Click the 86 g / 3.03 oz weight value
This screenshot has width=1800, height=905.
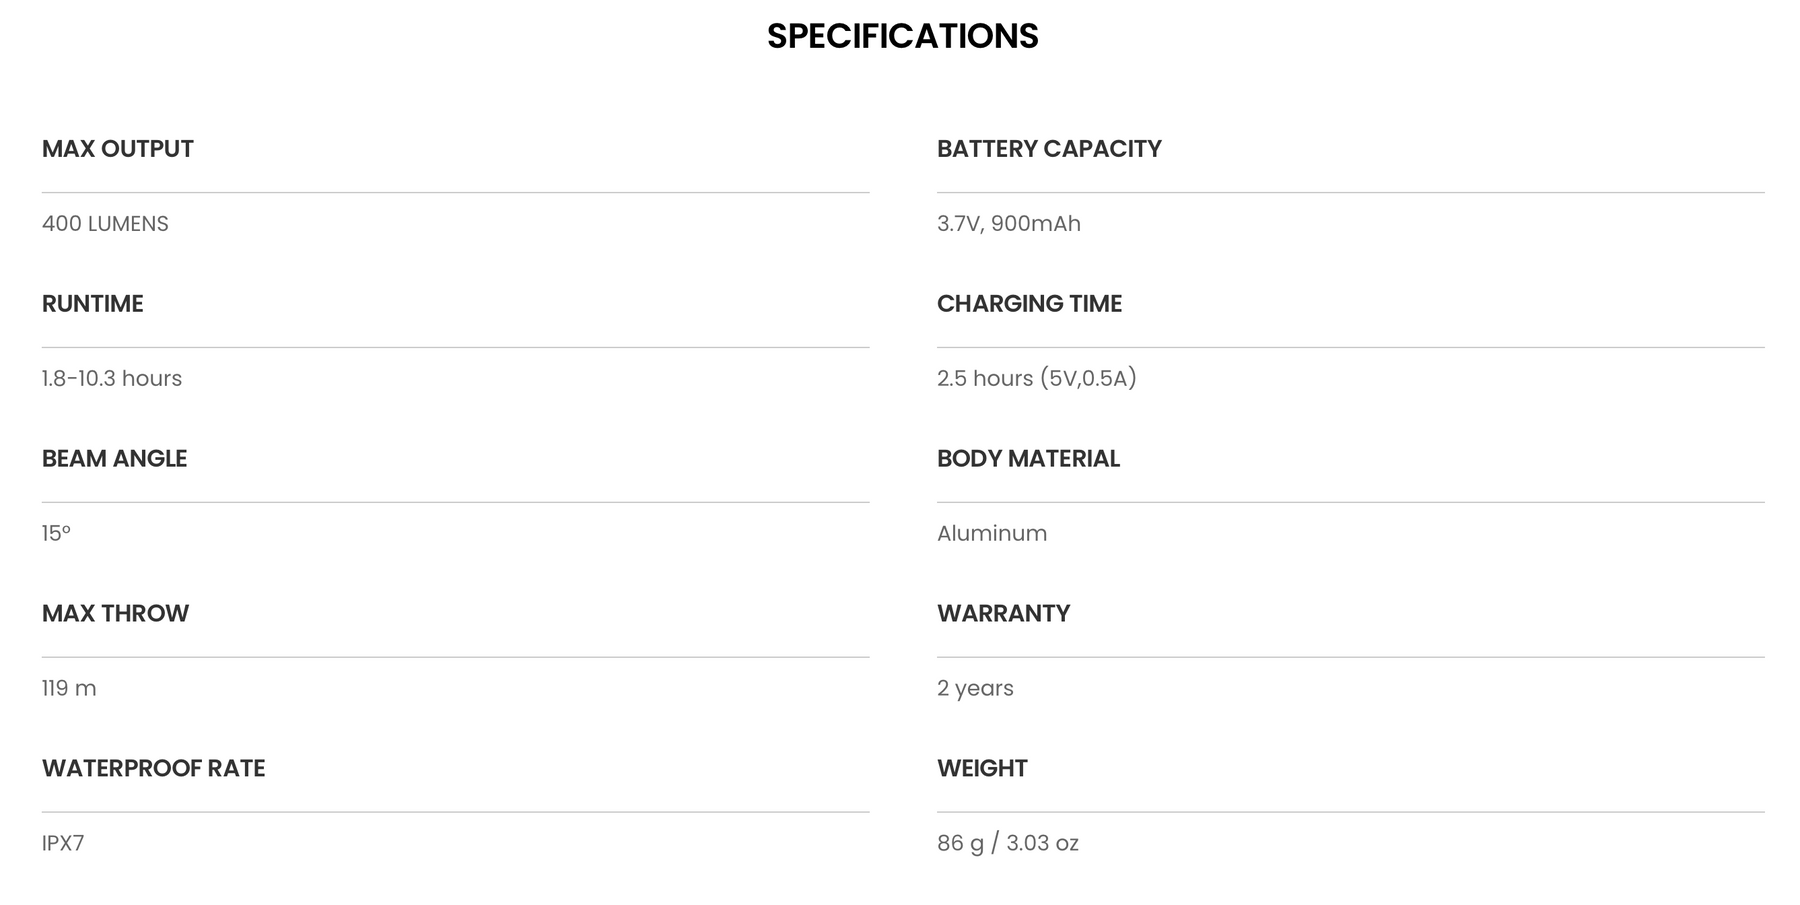pyautogui.click(x=1008, y=844)
